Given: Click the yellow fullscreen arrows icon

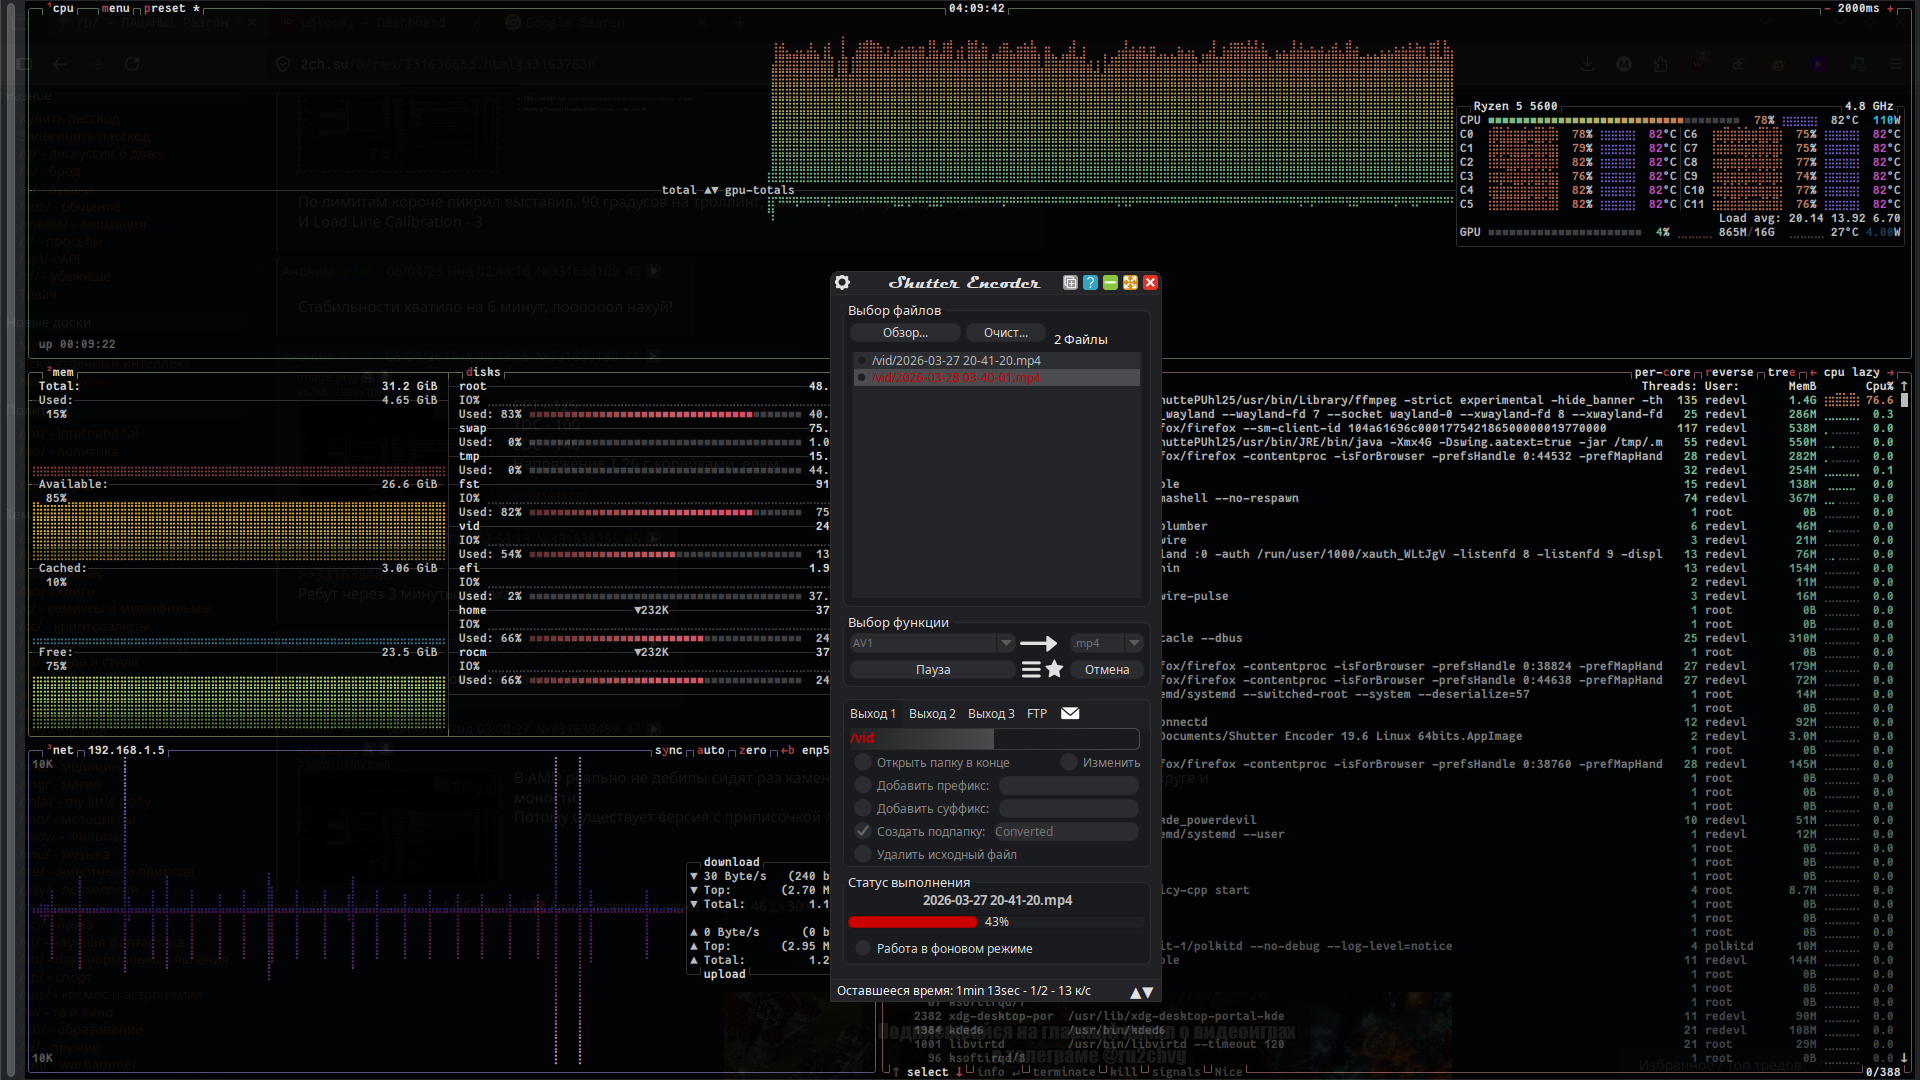Looking at the screenshot, I should tap(1130, 283).
